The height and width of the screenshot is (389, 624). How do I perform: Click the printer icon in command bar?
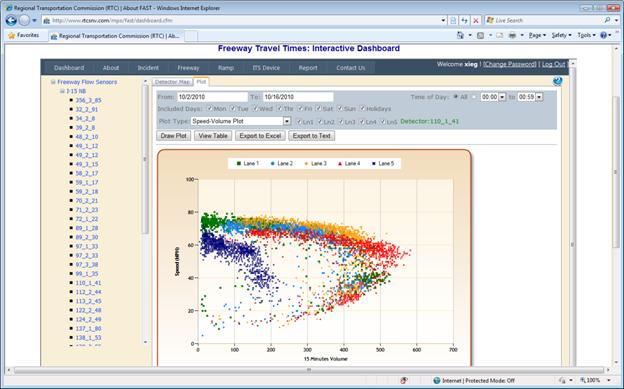coord(512,35)
